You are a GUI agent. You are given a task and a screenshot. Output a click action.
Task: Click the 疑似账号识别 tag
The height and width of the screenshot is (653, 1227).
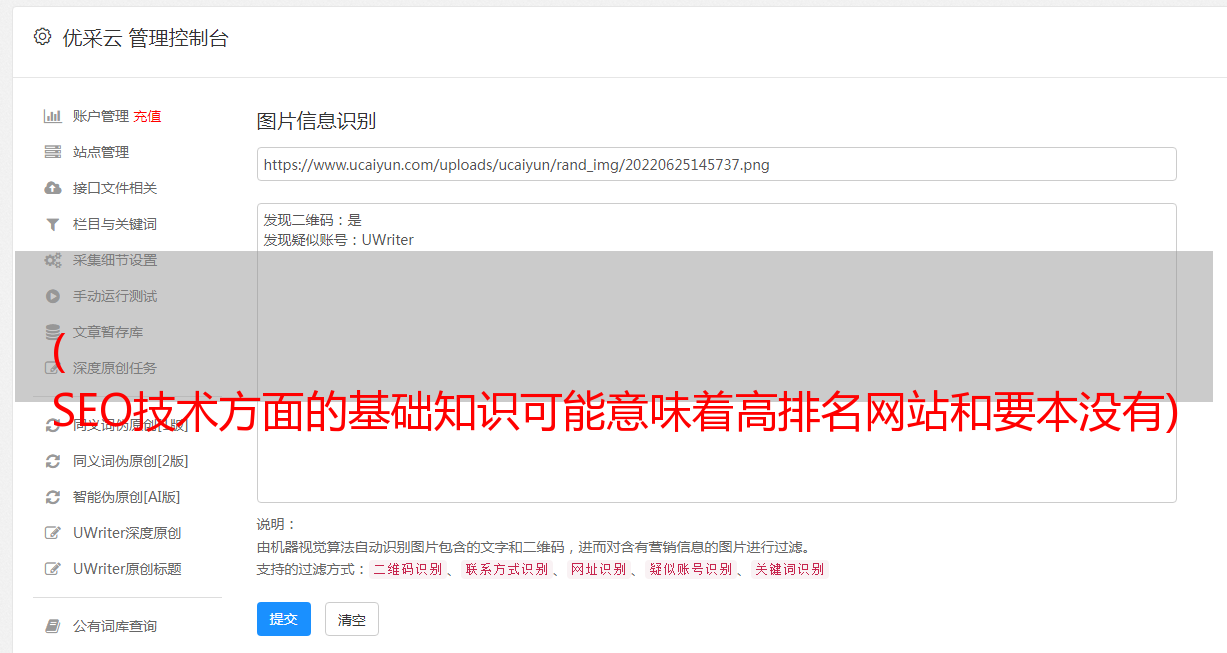pos(690,569)
